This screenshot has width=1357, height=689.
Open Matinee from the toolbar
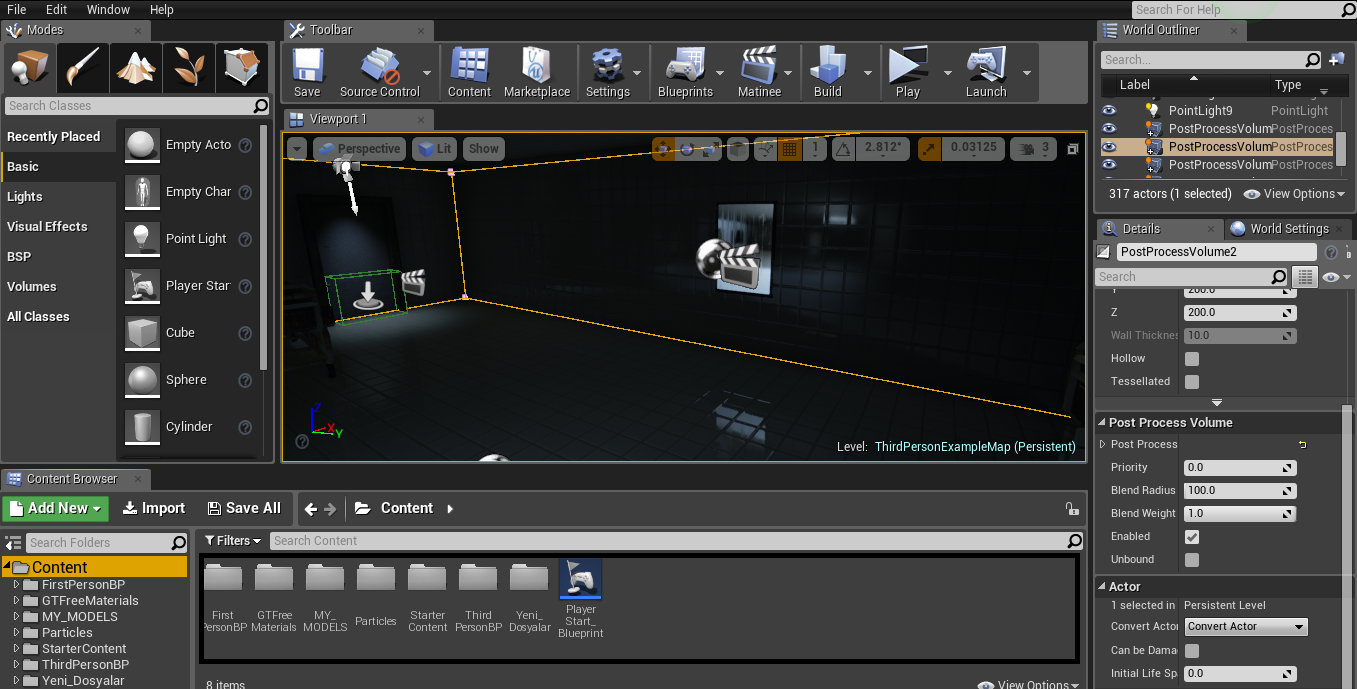tap(759, 72)
